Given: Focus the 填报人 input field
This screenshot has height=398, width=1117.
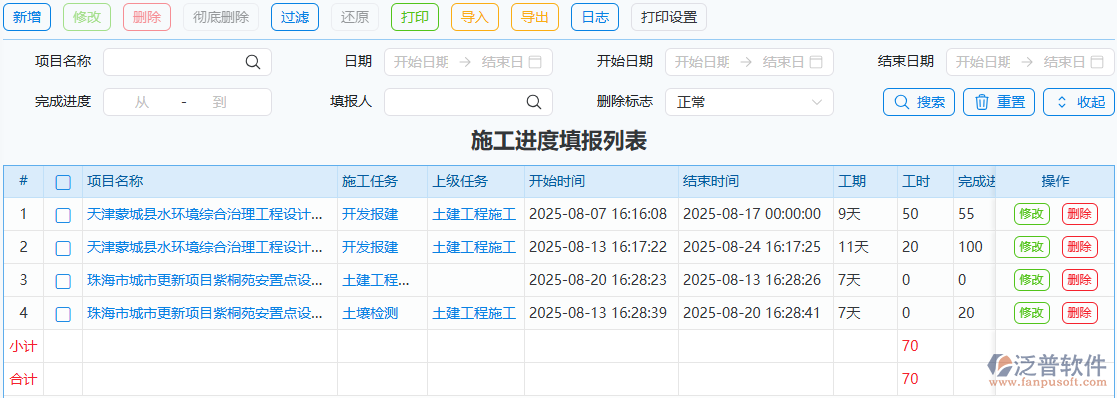Looking at the screenshot, I should coord(468,103).
